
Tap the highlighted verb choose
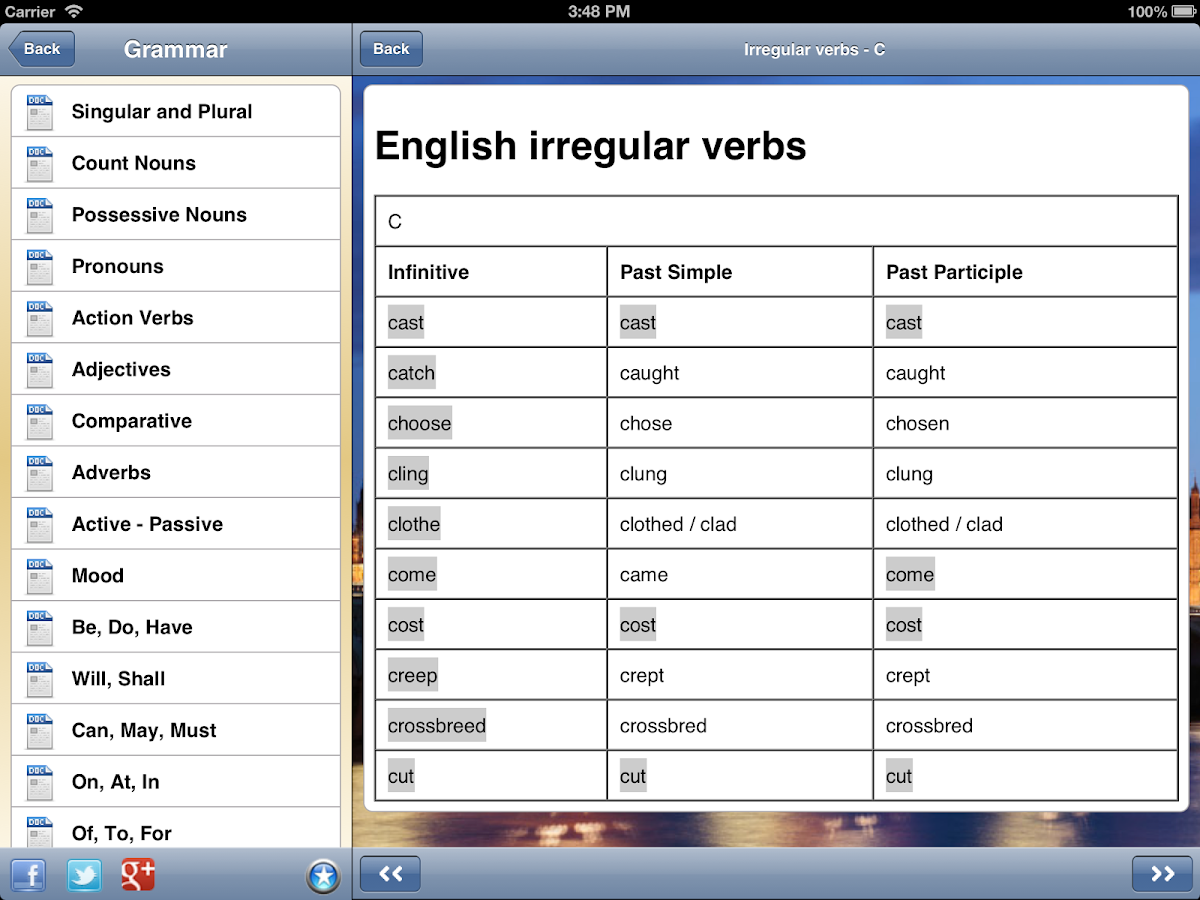click(x=419, y=423)
